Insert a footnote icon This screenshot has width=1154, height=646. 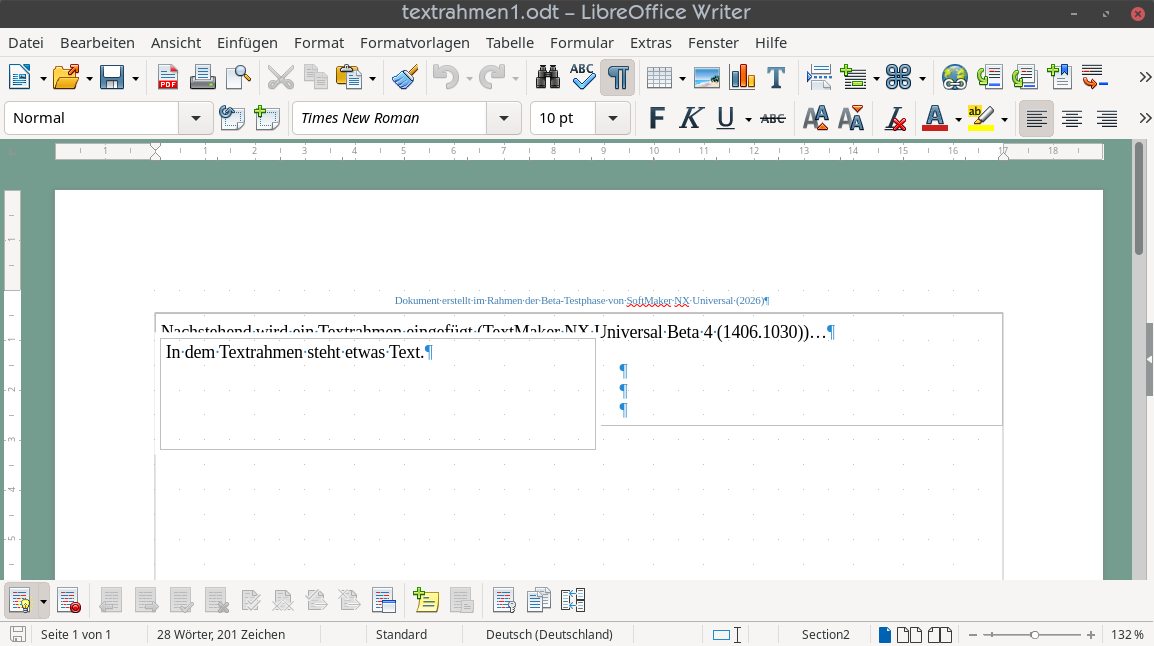pyautogui.click(x=990, y=77)
